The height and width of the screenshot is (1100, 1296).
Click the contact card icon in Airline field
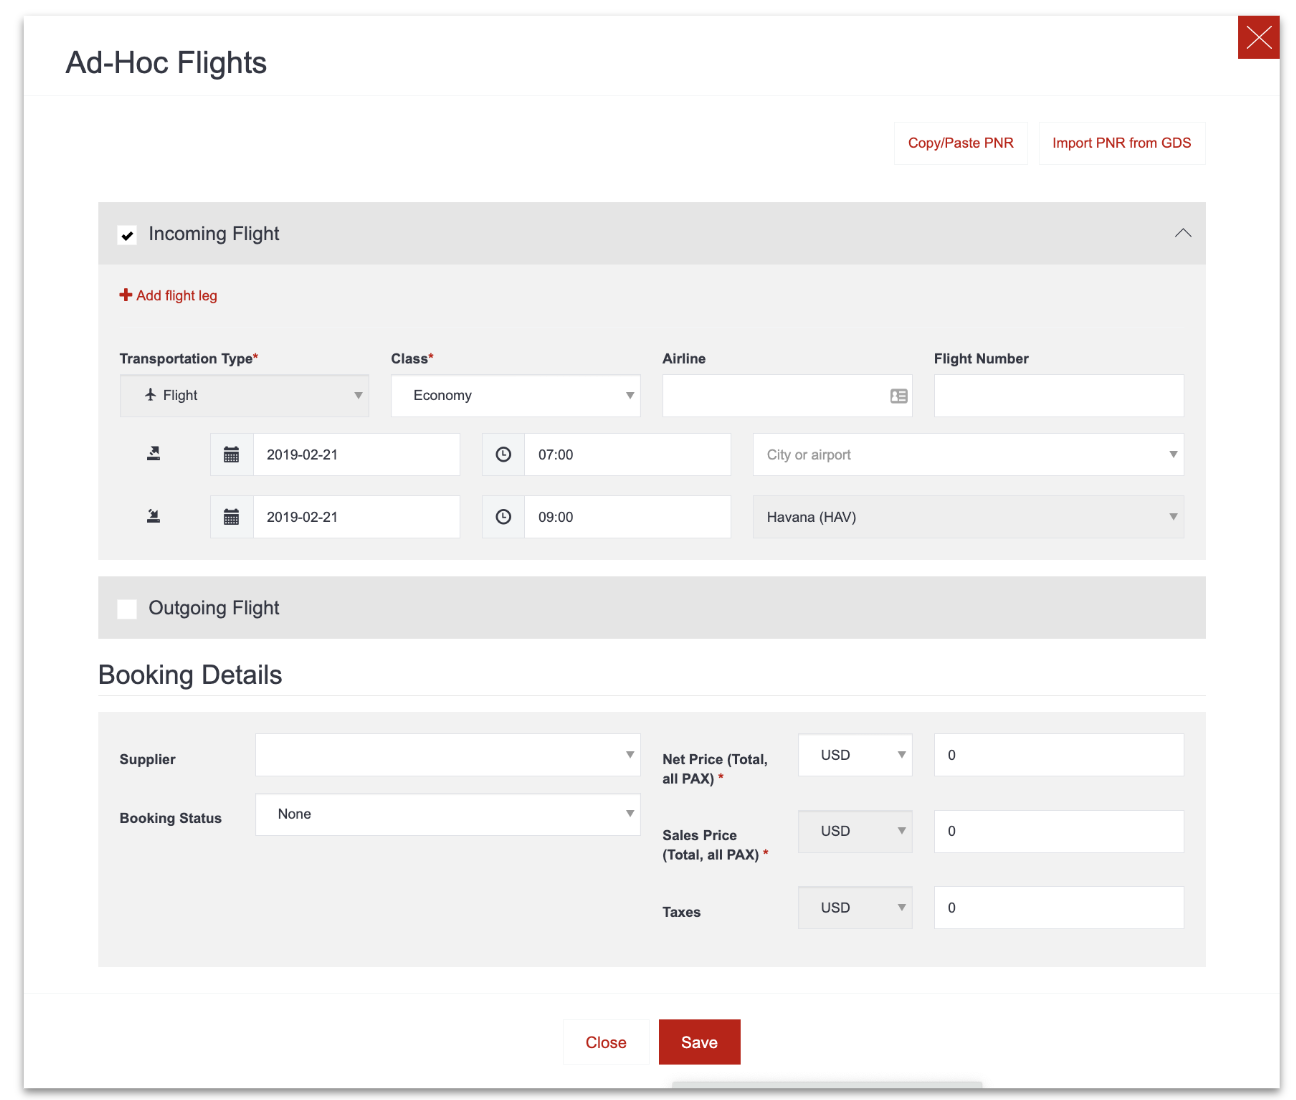coord(899,396)
